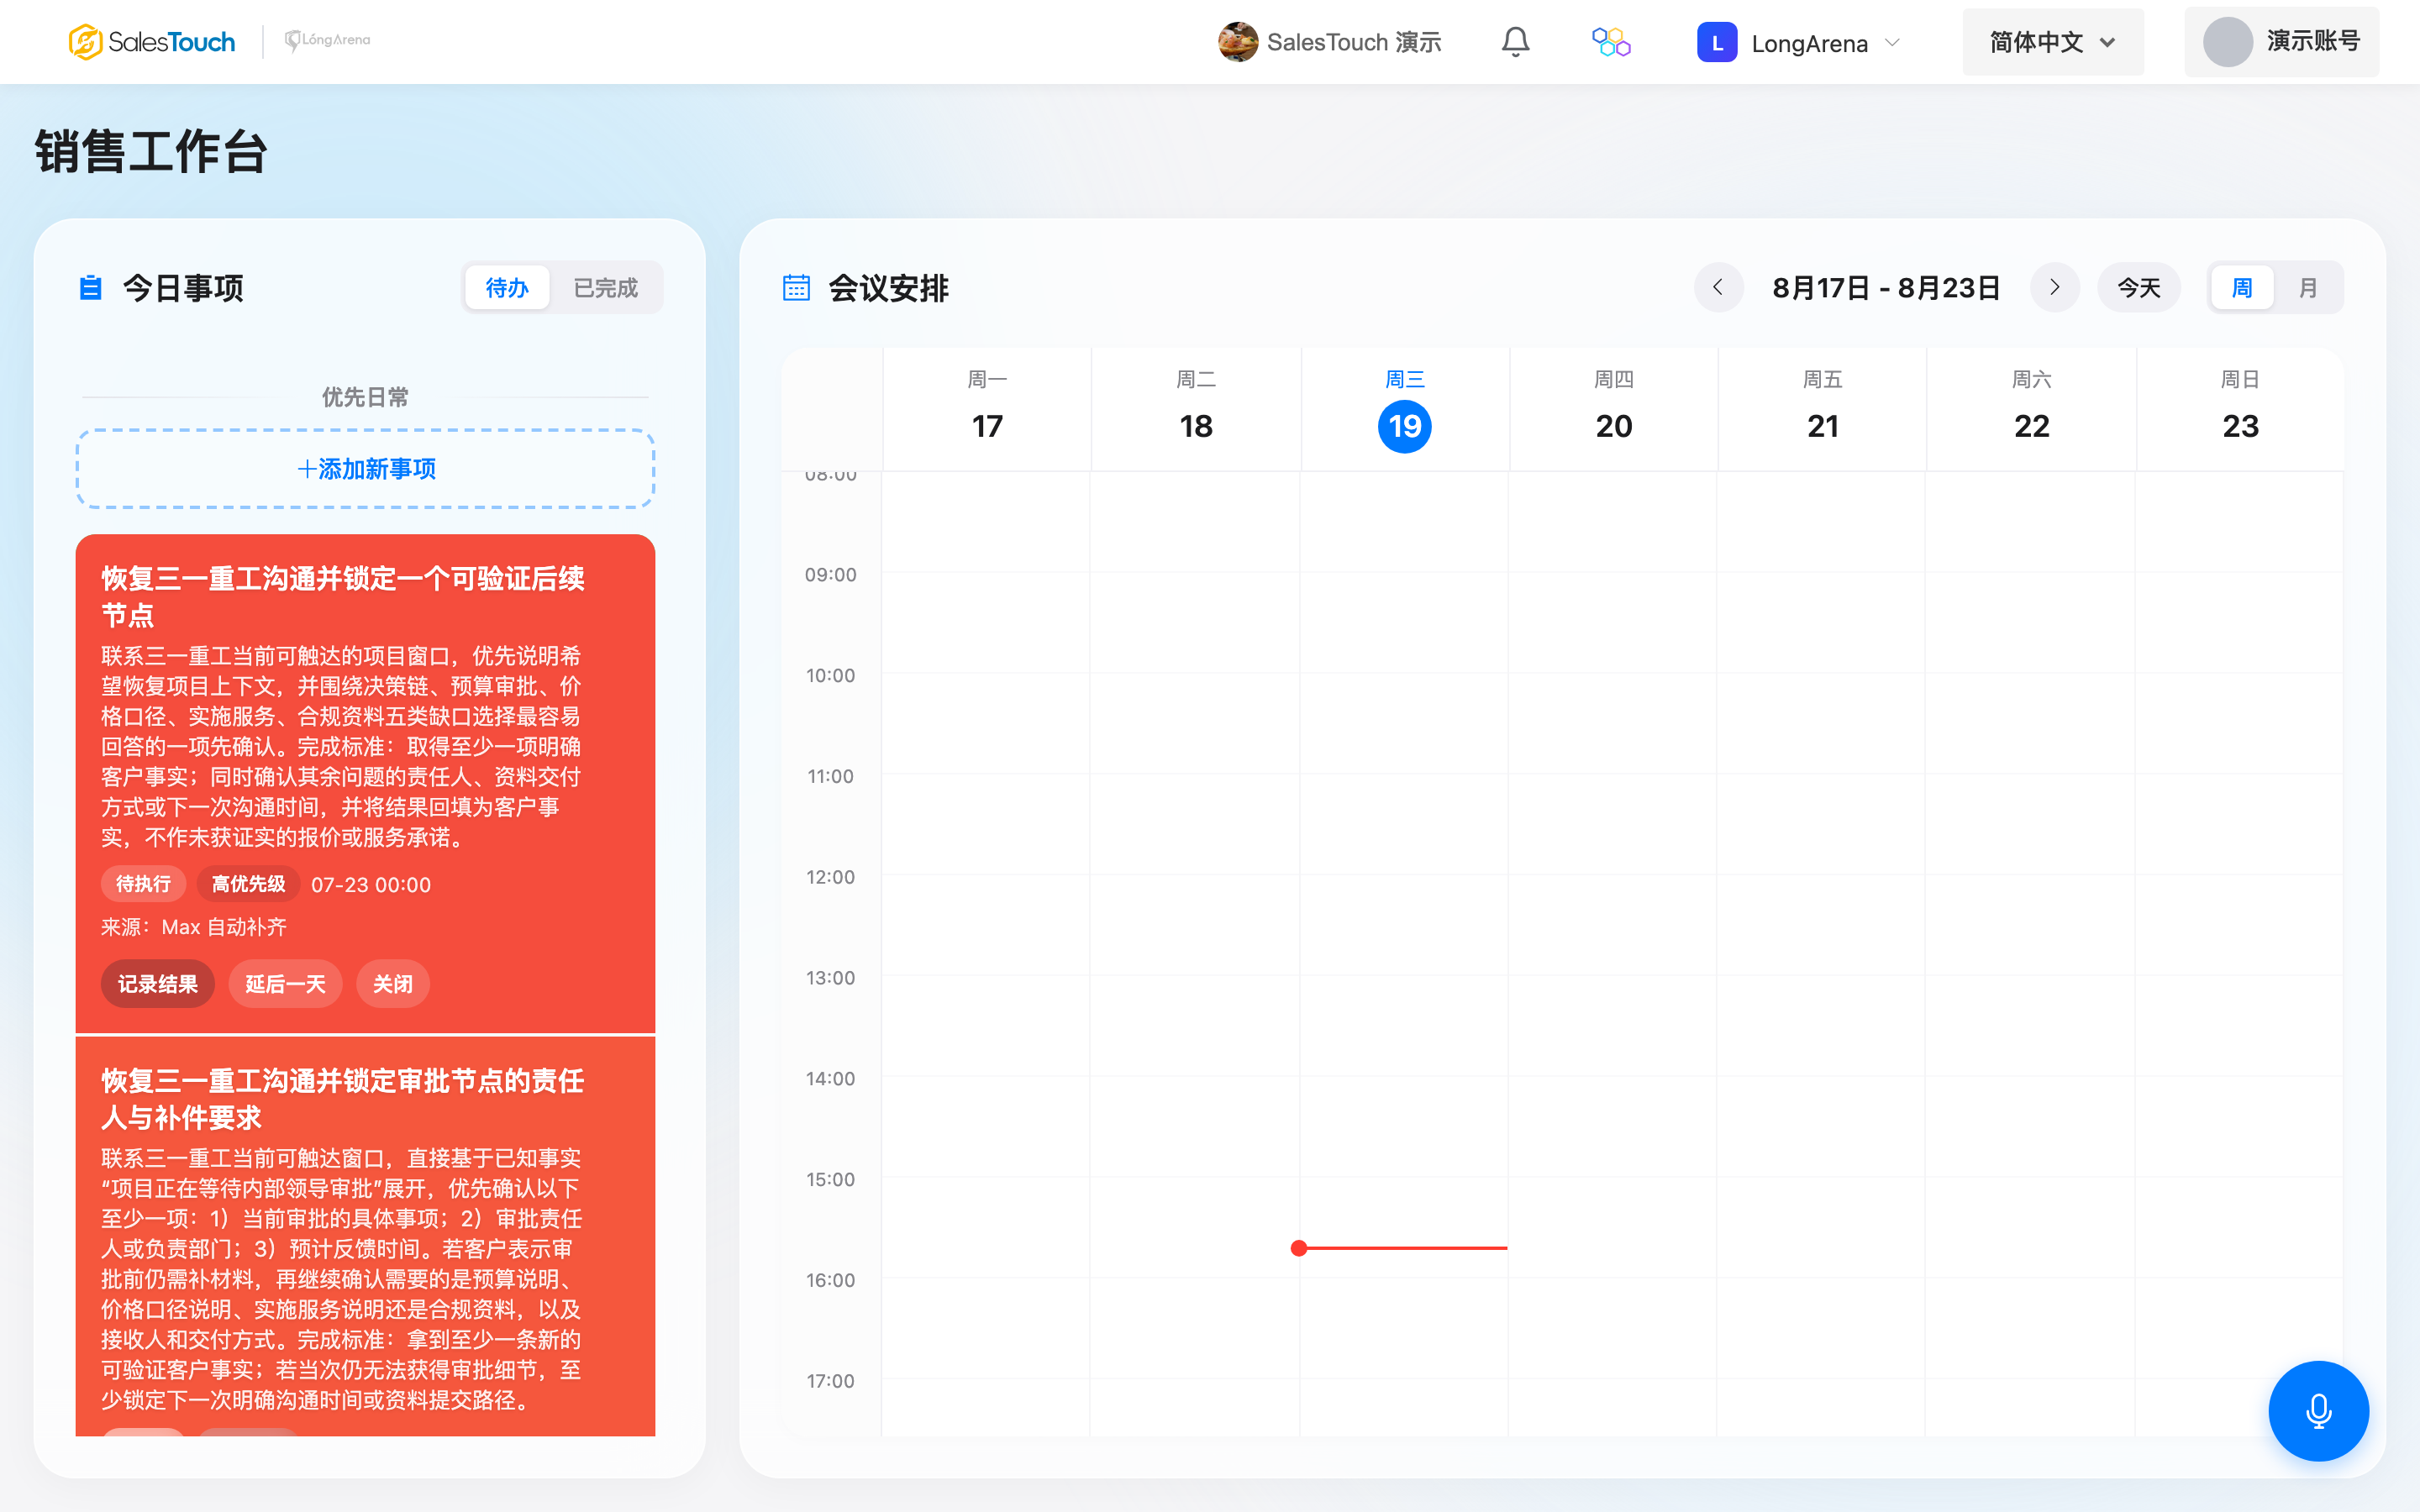Open the colorful hexagon apps icon
Screen dimensions: 2420x1512
1611,42
